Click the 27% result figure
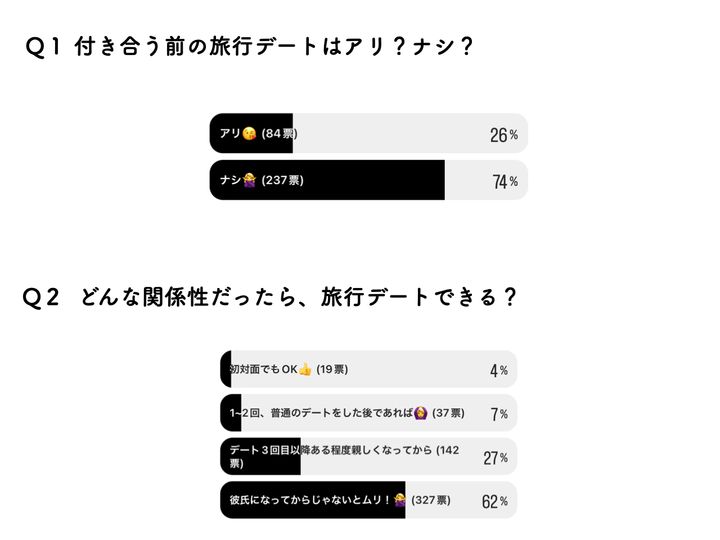This screenshot has width=720, height=540. tap(494, 457)
